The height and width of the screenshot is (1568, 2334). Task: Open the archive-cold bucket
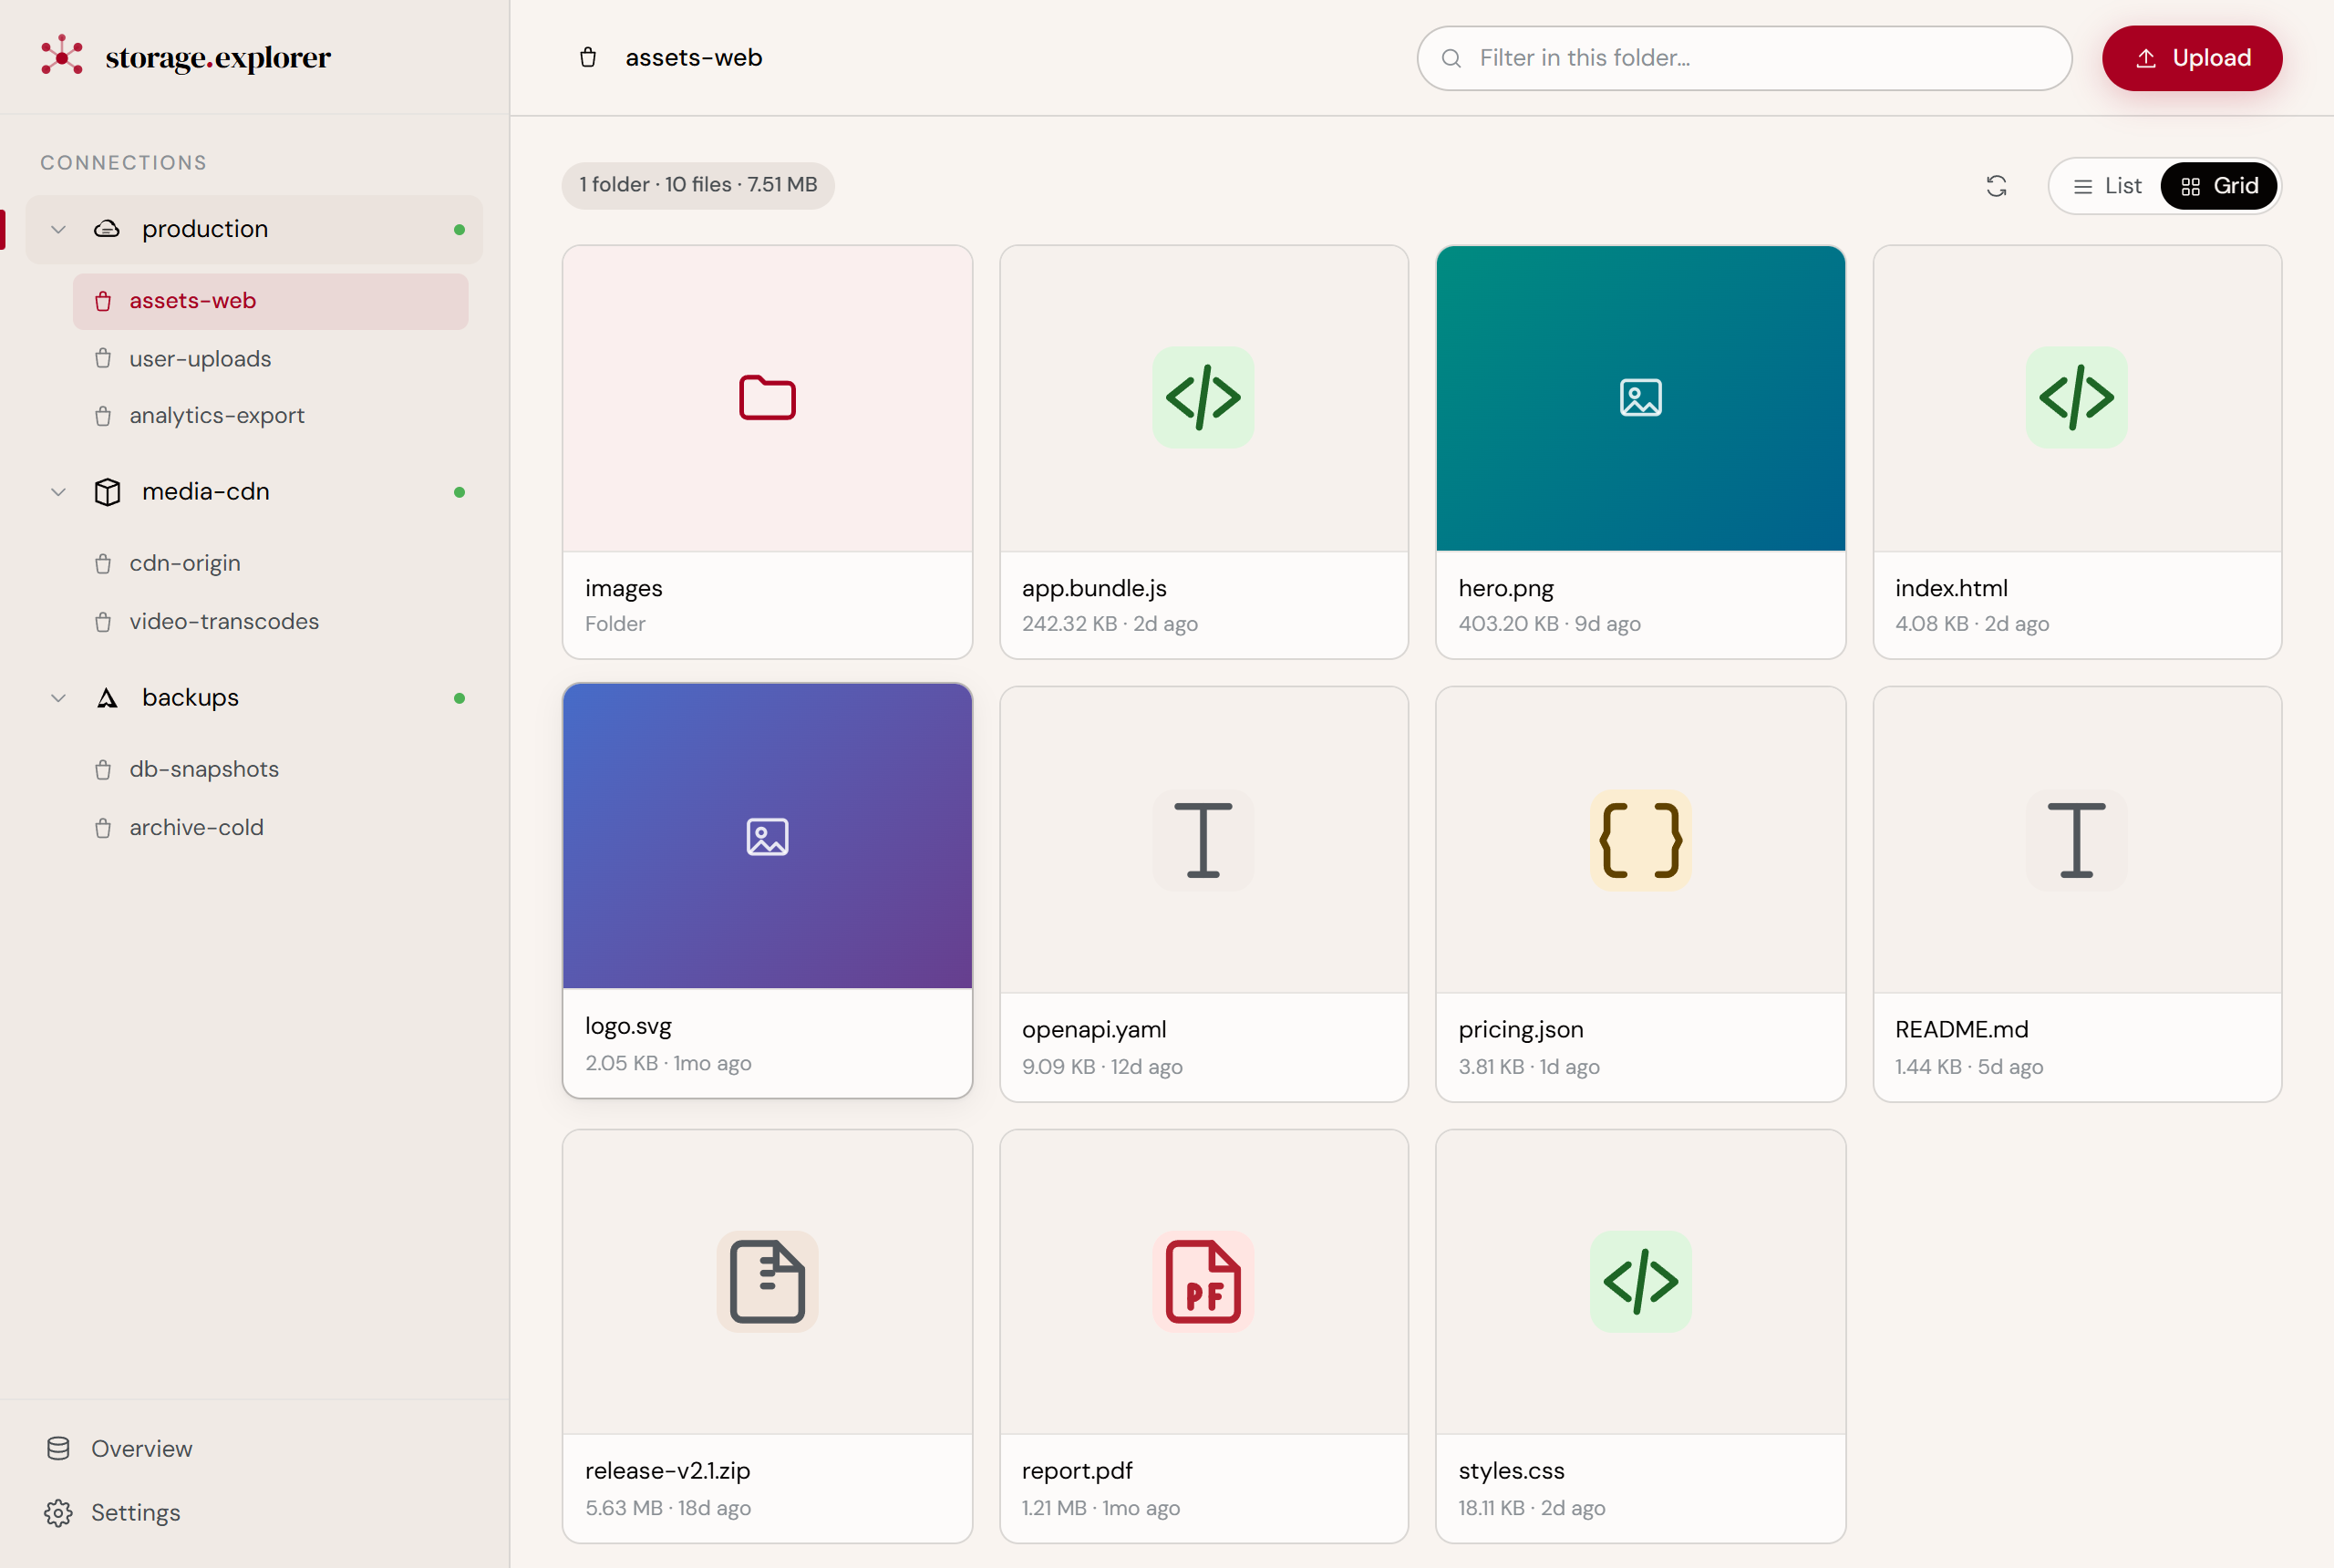(x=270, y=827)
